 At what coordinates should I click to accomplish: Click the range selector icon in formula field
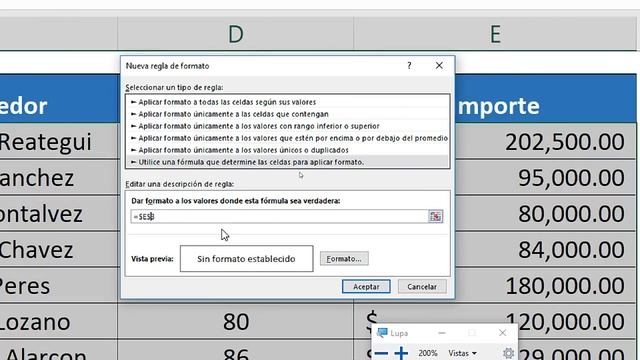coord(436,216)
